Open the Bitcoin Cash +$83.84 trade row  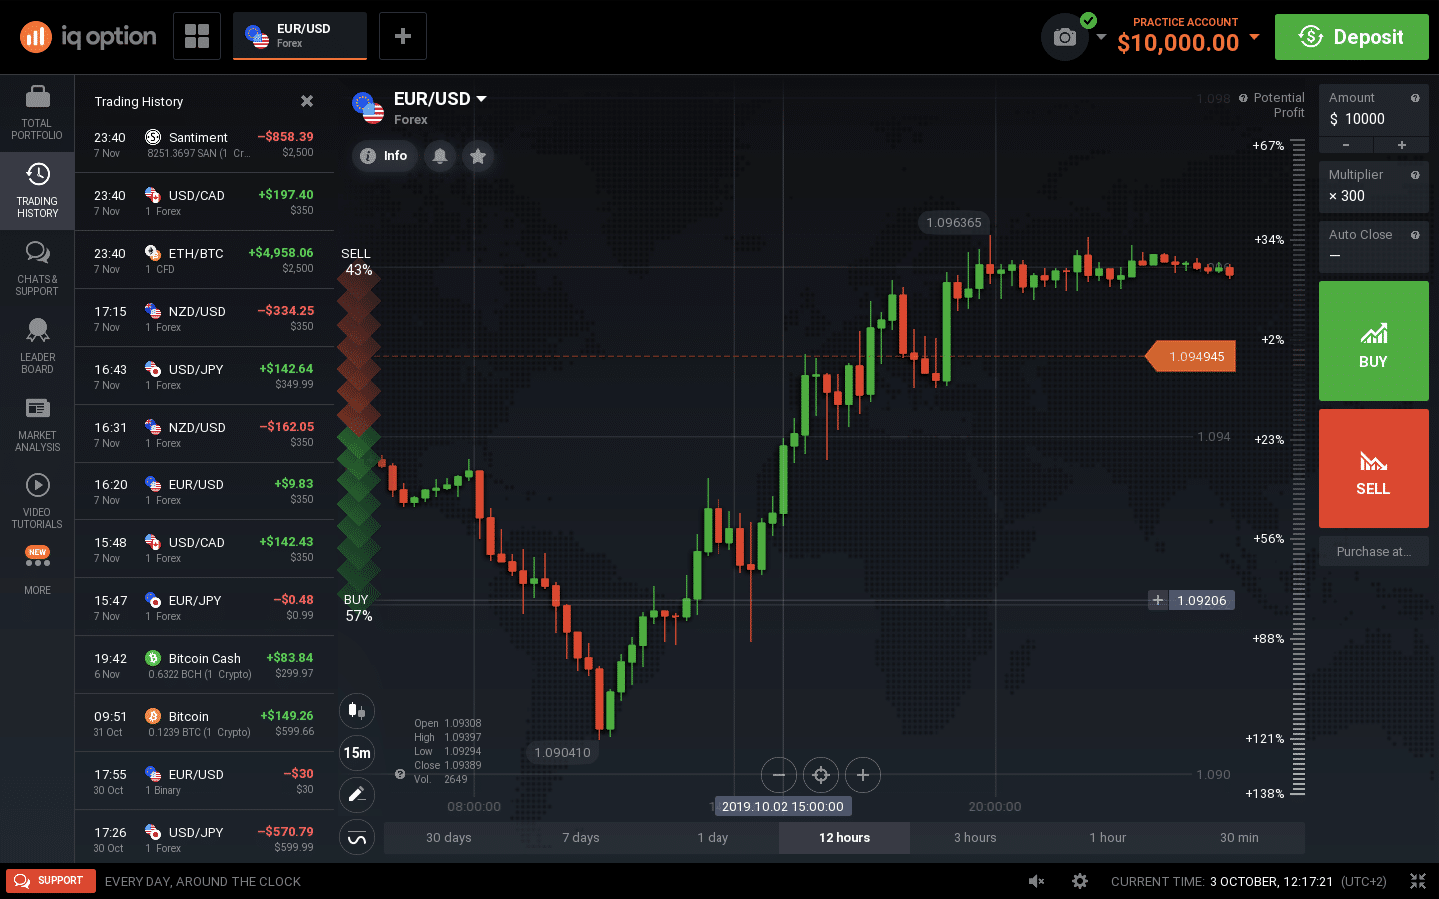click(x=204, y=666)
